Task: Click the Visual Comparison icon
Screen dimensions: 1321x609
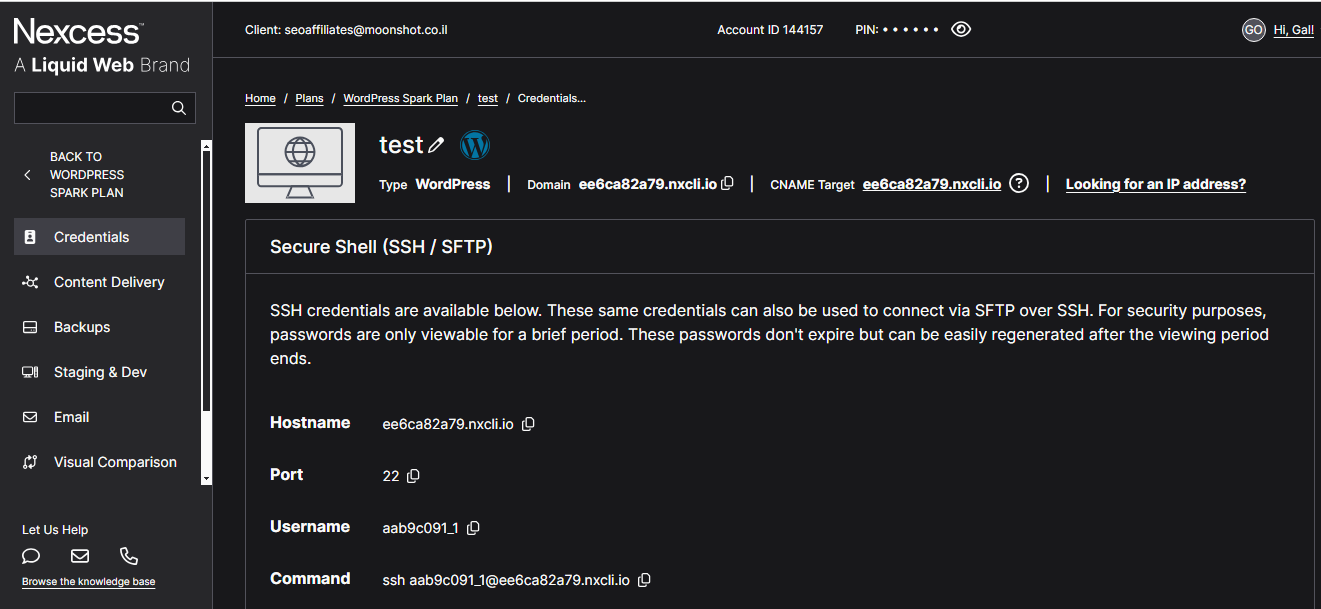Action: click(30, 462)
